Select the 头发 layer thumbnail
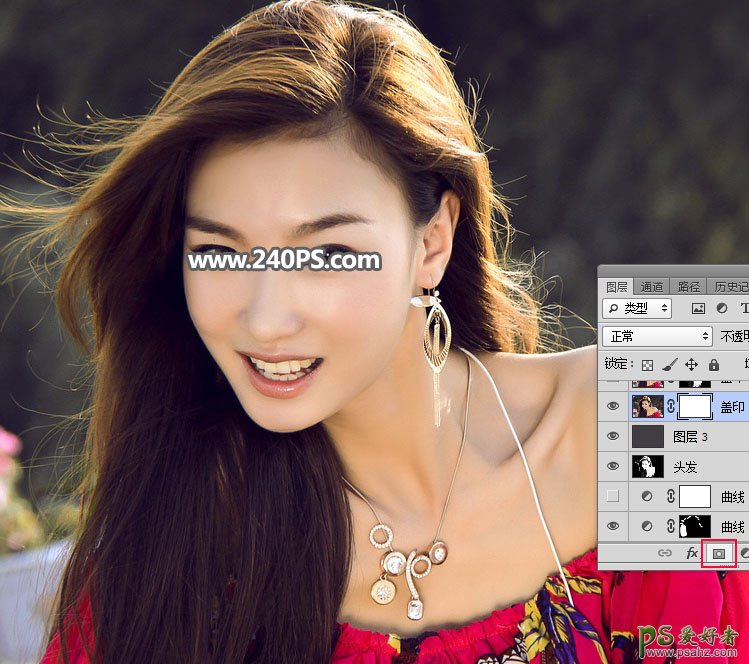The image size is (749, 664). click(x=648, y=466)
